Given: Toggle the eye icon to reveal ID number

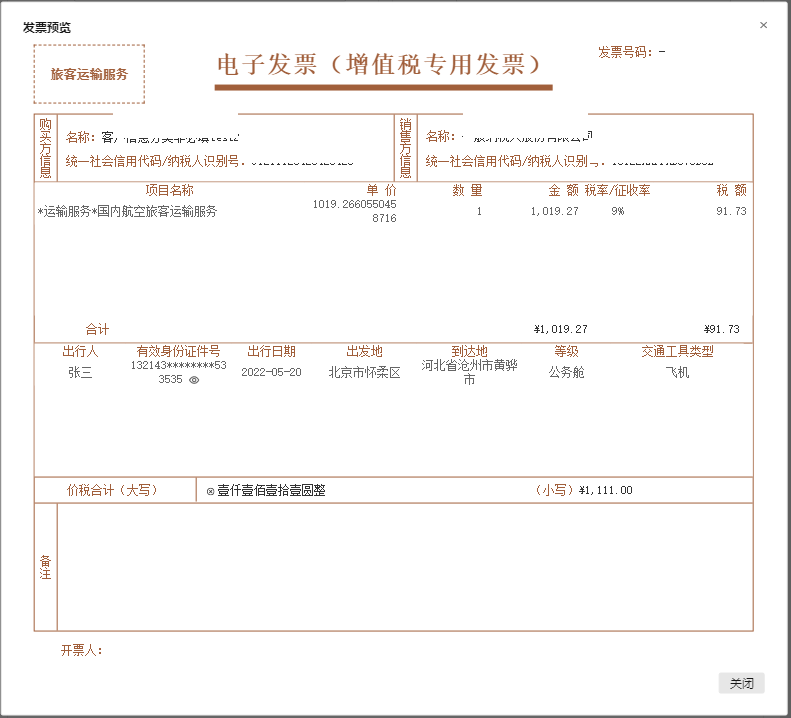Looking at the screenshot, I should click(x=194, y=380).
